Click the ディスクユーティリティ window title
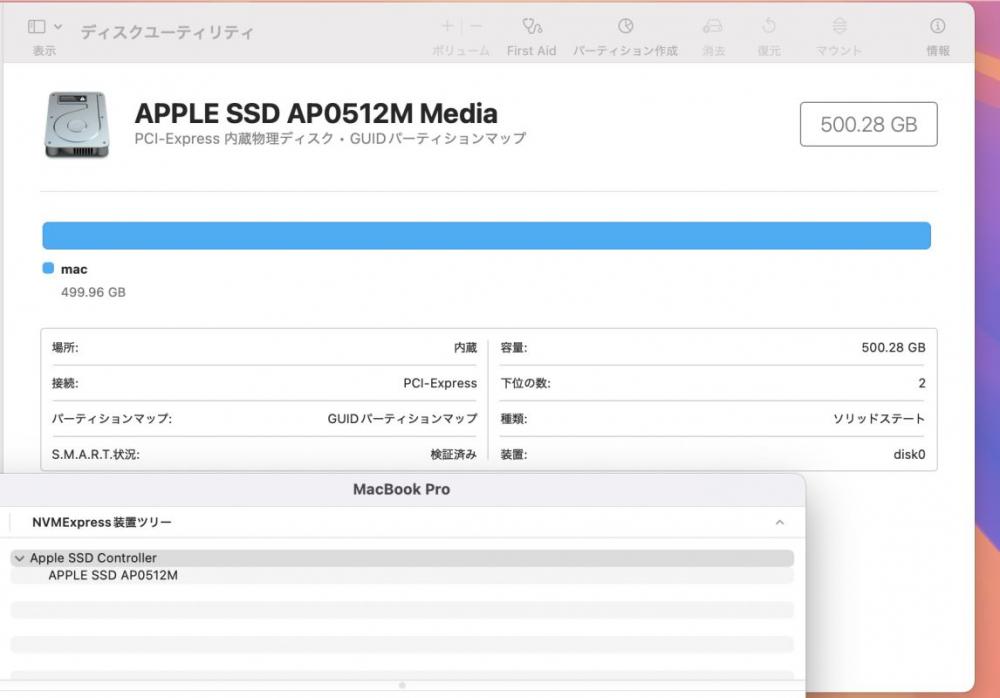This screenshot has width=1000, height=698. (x=167, y=32)
